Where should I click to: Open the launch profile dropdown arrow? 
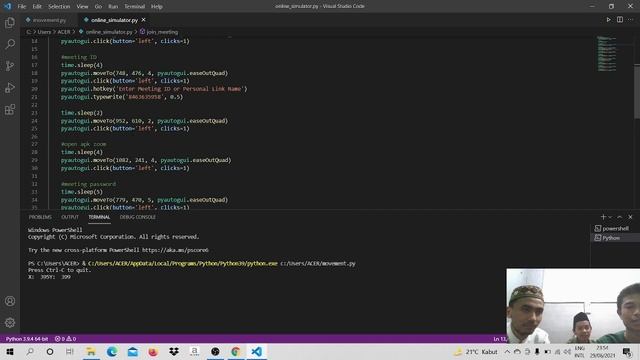tap(610, 217)
